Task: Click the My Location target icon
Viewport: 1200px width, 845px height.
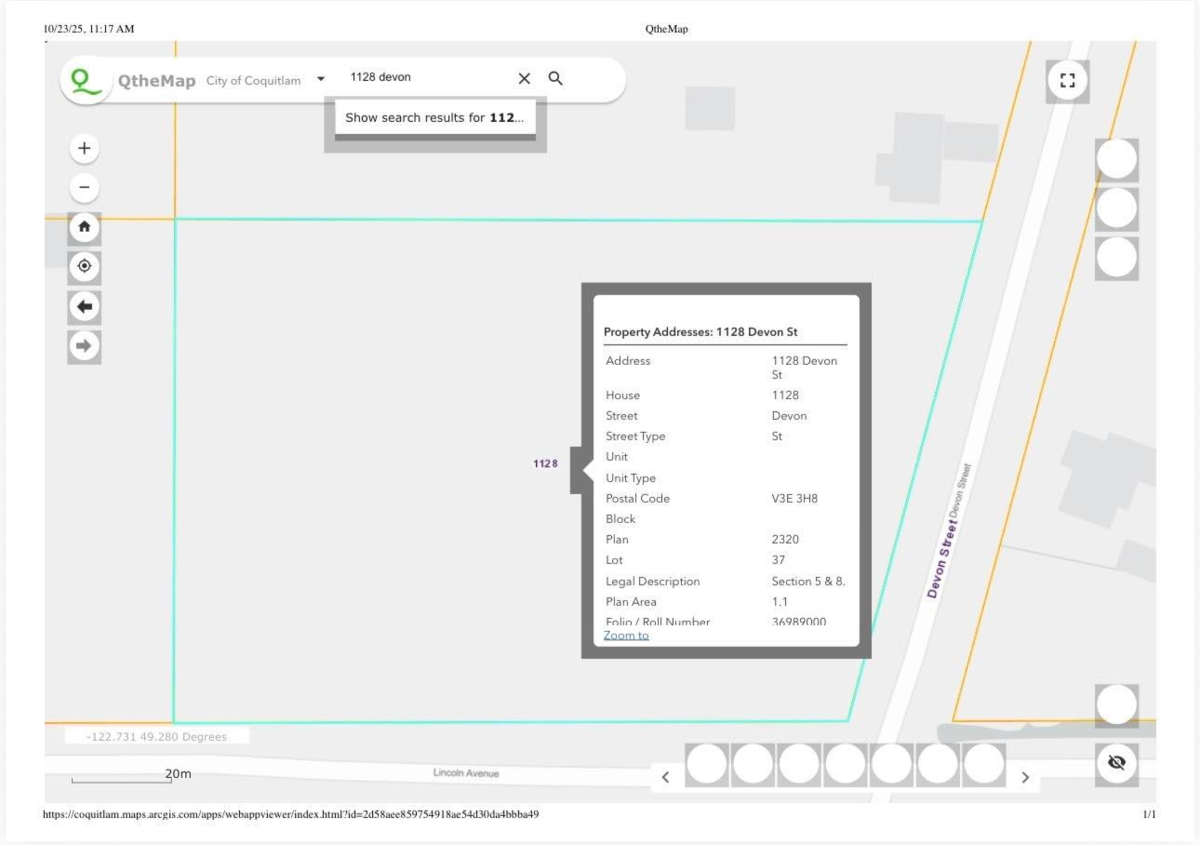Action: (x=84, y=266)
